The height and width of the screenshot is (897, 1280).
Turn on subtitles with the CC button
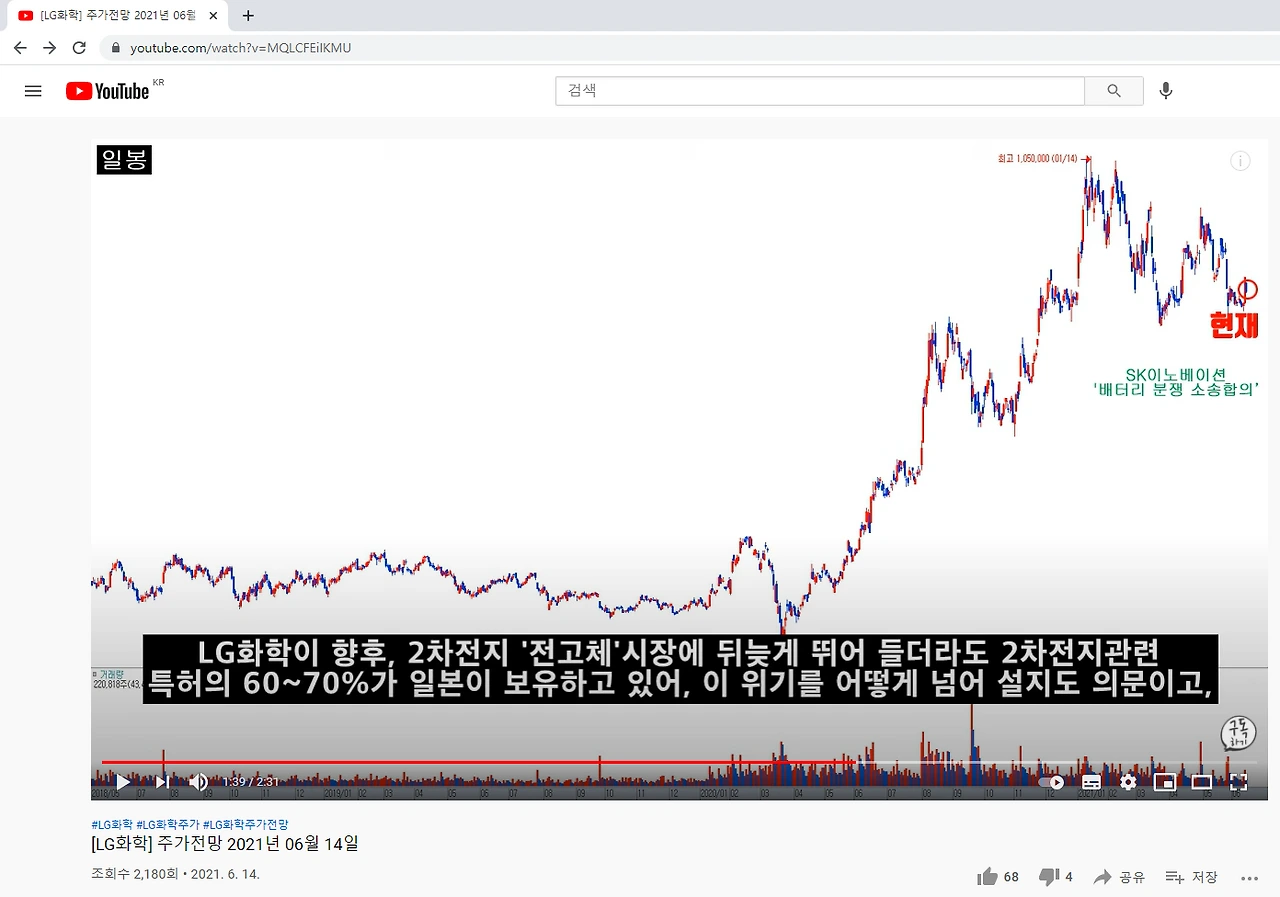(1091, 782)
